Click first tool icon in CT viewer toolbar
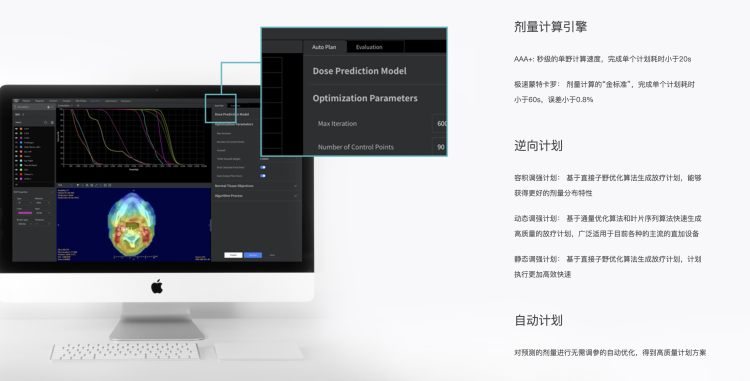The width and height of the screenshot is (750, 381). point(77,185)
